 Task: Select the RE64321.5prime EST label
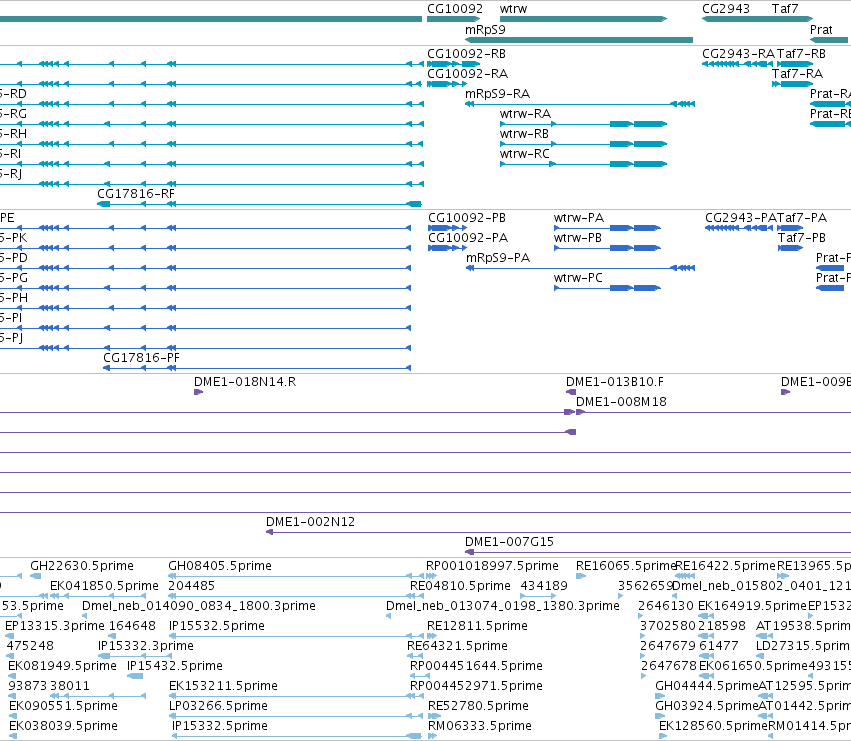click(x=457, y=646)
